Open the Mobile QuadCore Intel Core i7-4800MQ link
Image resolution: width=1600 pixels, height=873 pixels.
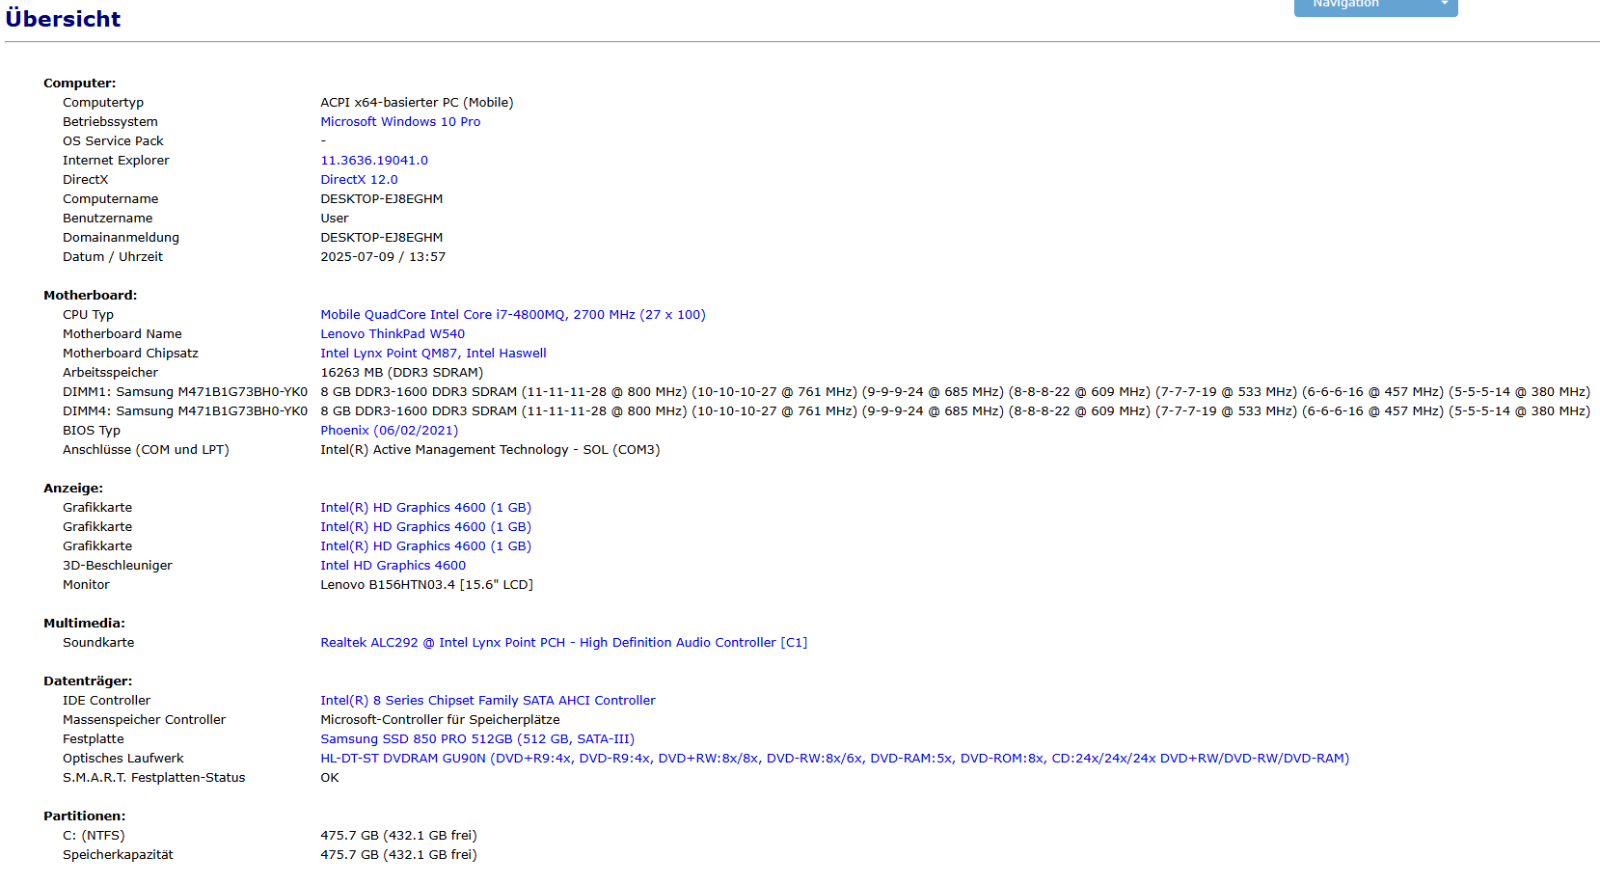pos(513,315)
